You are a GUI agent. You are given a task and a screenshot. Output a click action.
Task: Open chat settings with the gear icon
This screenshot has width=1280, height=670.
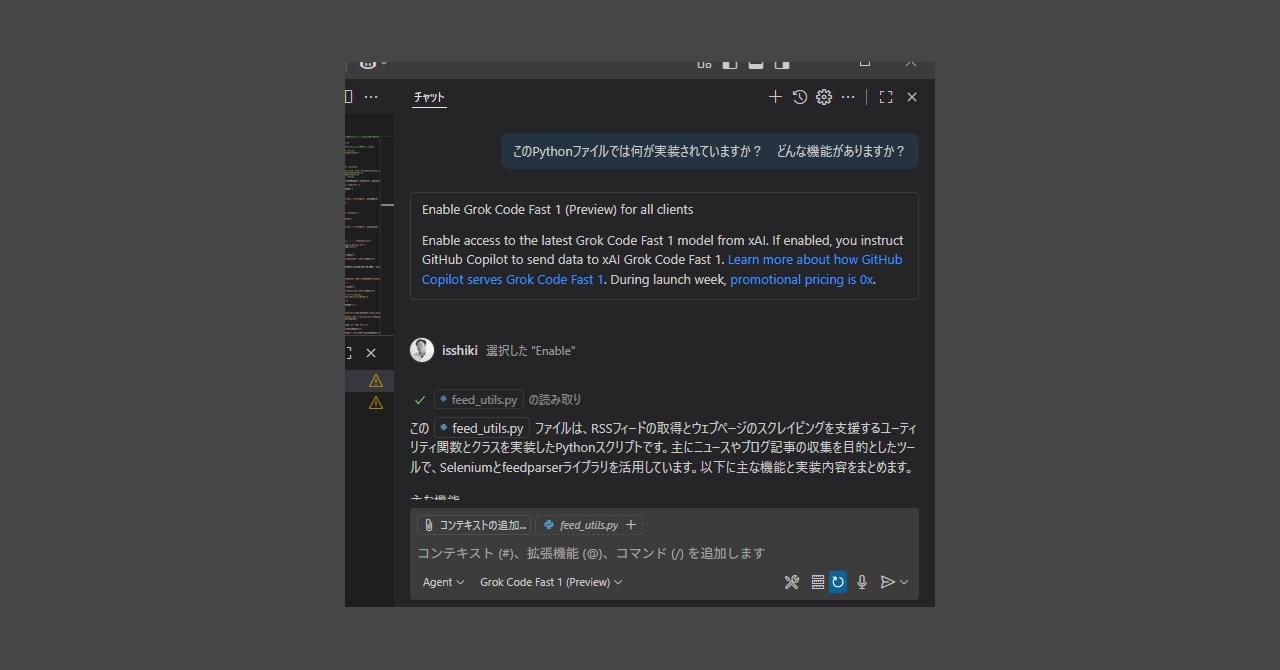coord(823,96)
